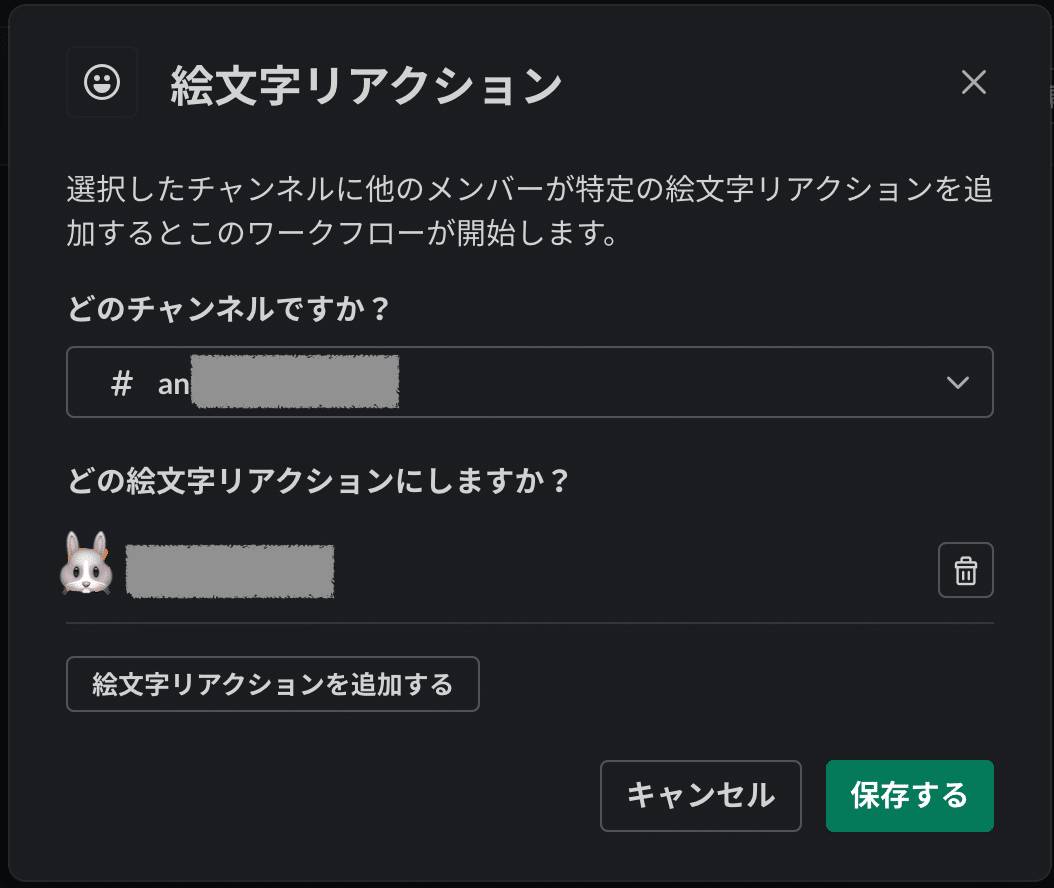This screenshot has height=888, width=1054.
Task: Click the X to dismiss the dialog
Action: coord(973,82)
